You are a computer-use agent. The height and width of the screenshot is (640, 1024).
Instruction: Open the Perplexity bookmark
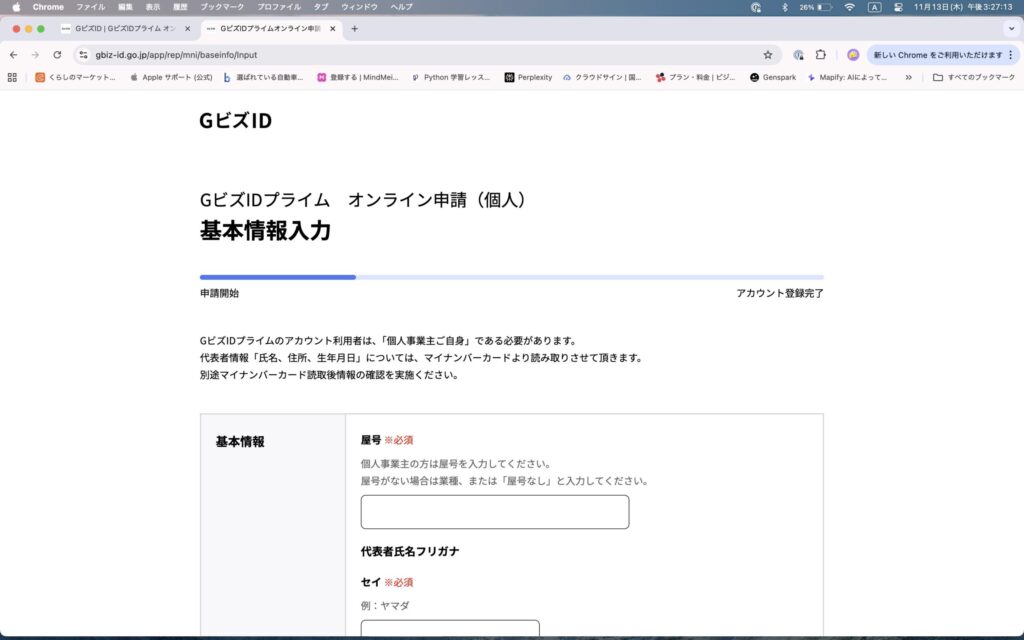click(x=528, y=77)
